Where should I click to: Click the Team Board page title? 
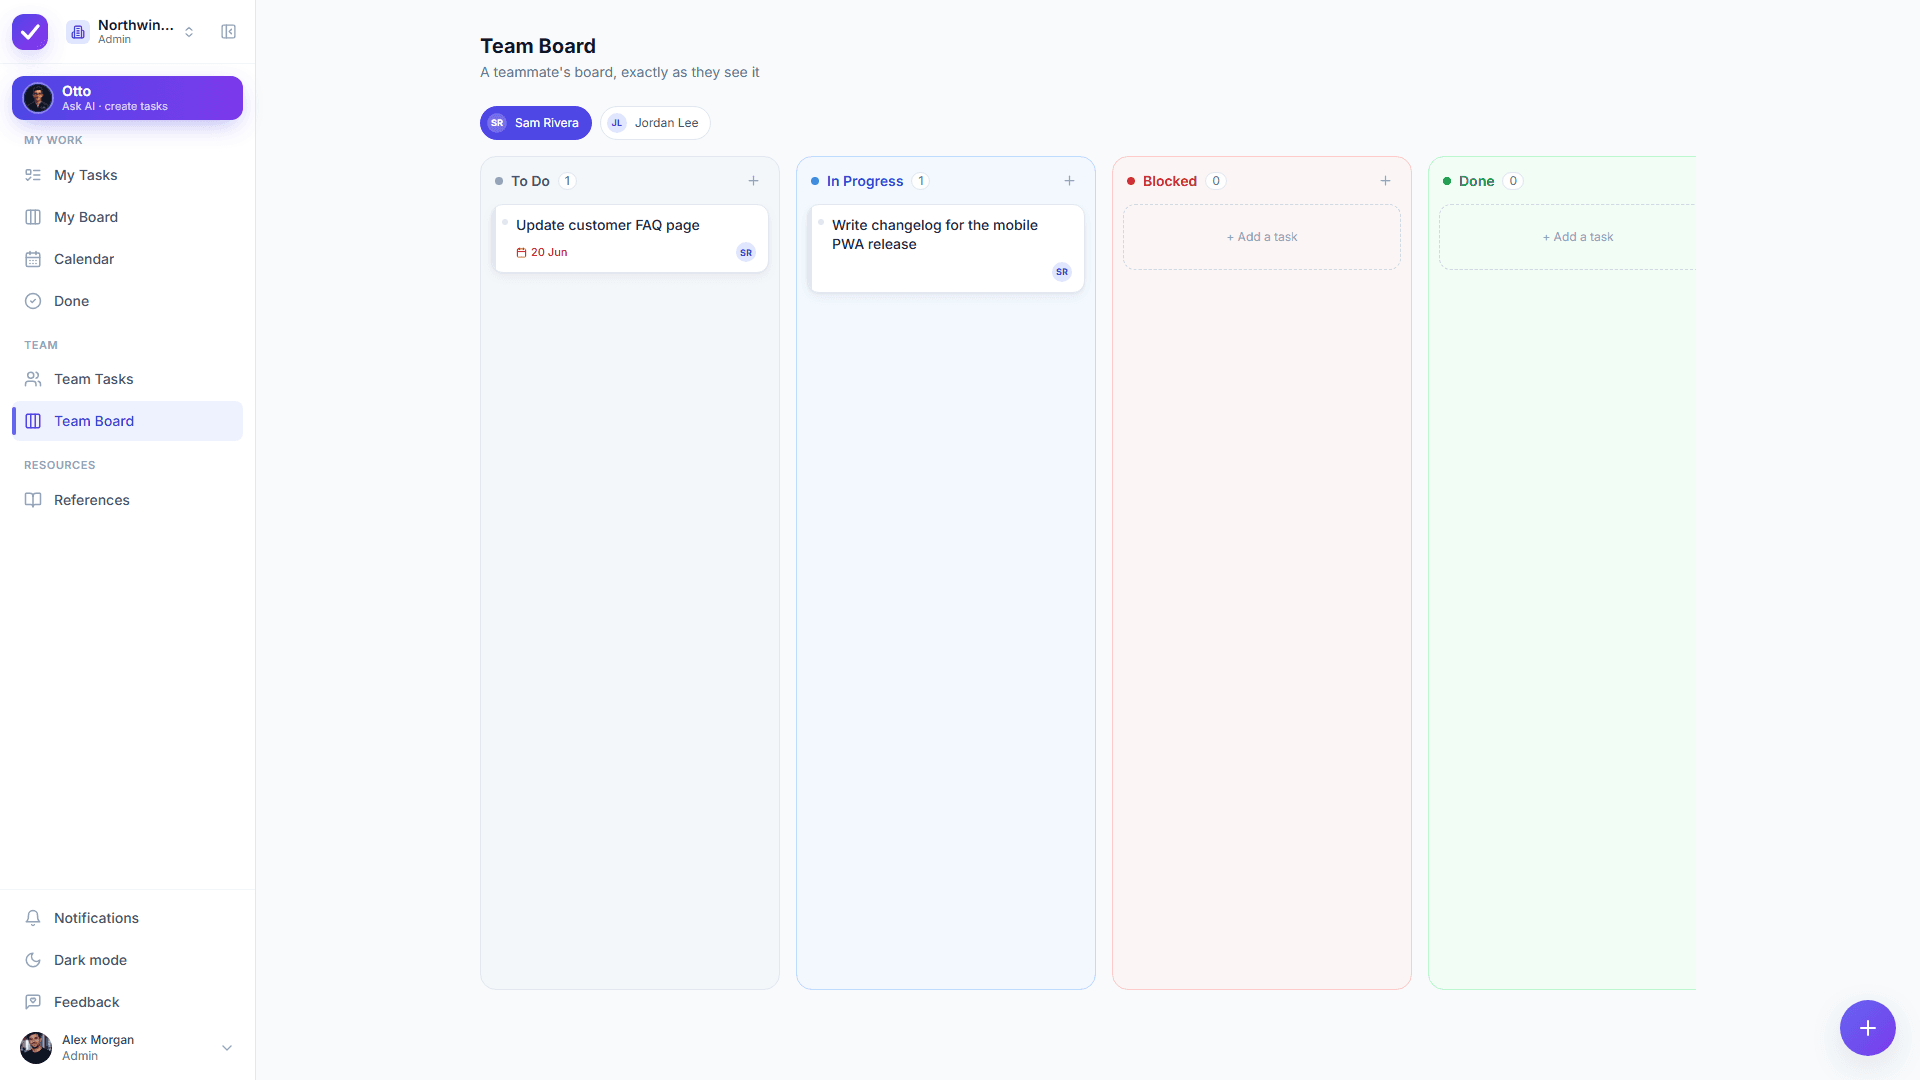pyautogui.click(x=538, y=46)
